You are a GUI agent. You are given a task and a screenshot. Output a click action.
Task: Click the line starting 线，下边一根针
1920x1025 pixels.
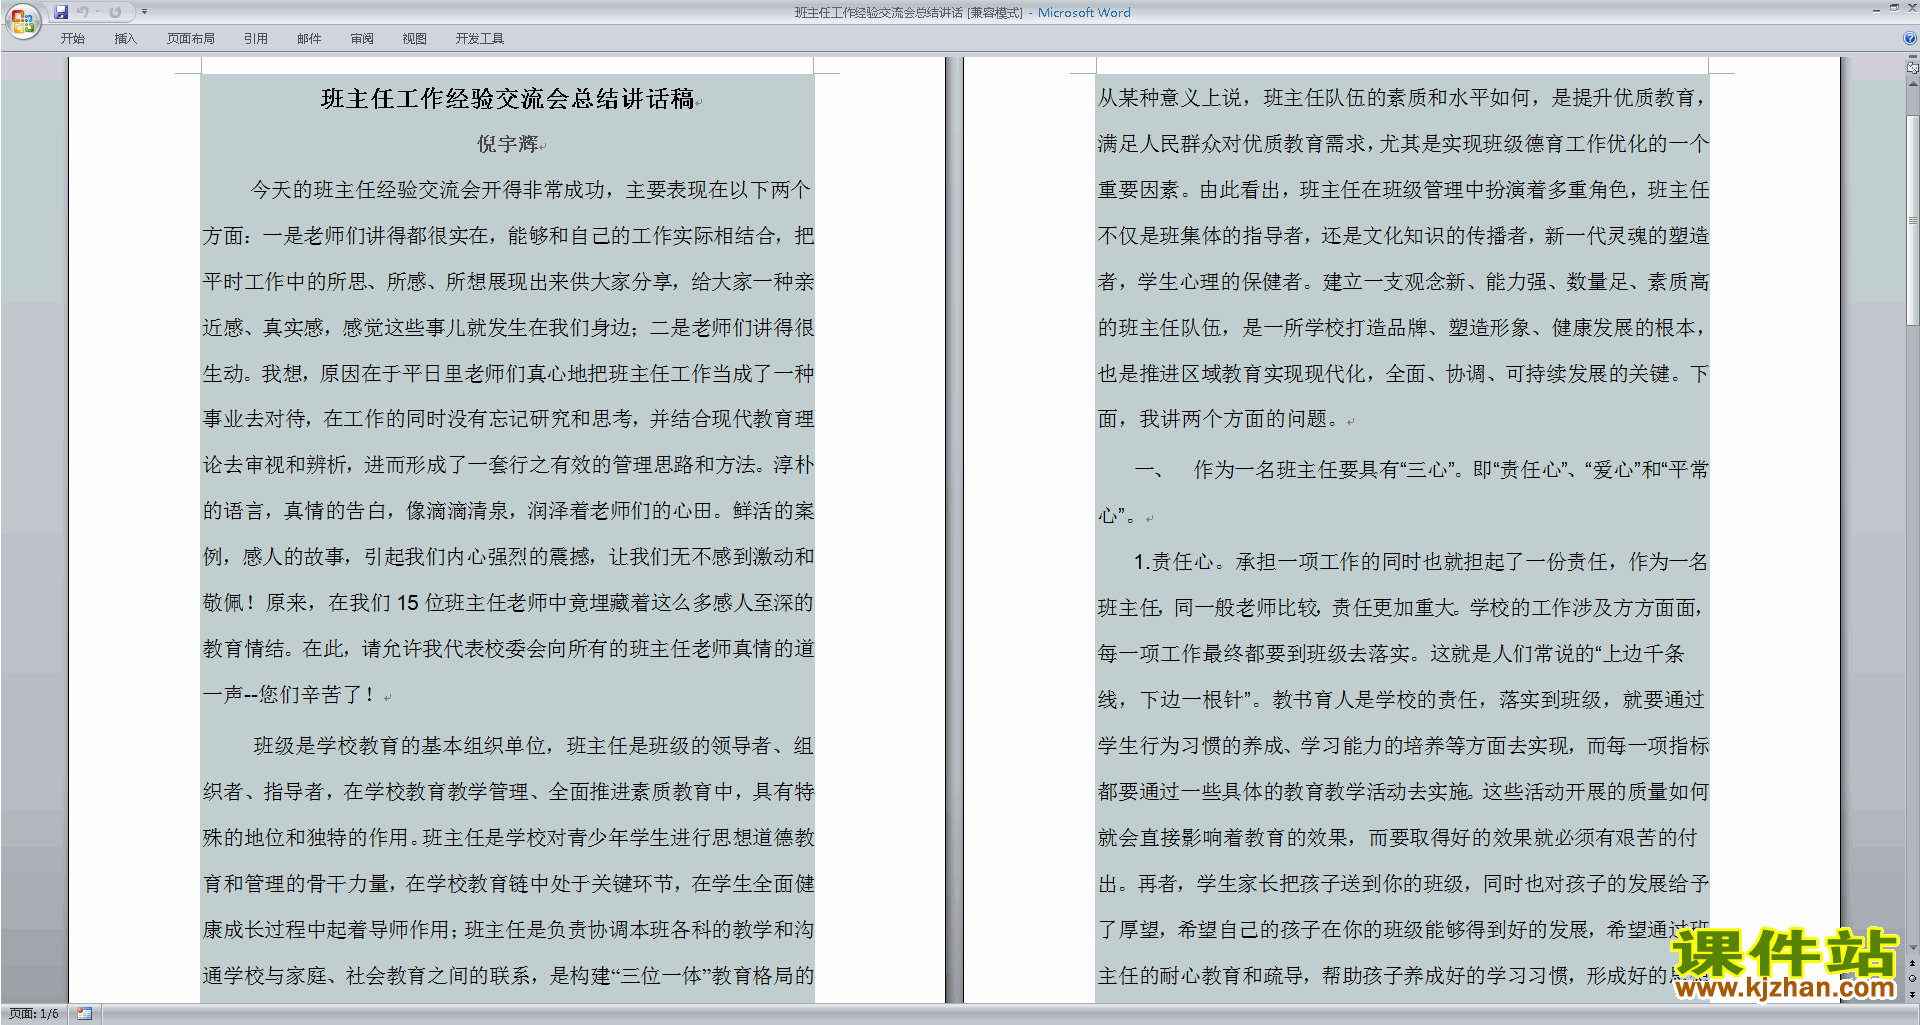(1401, 700)
